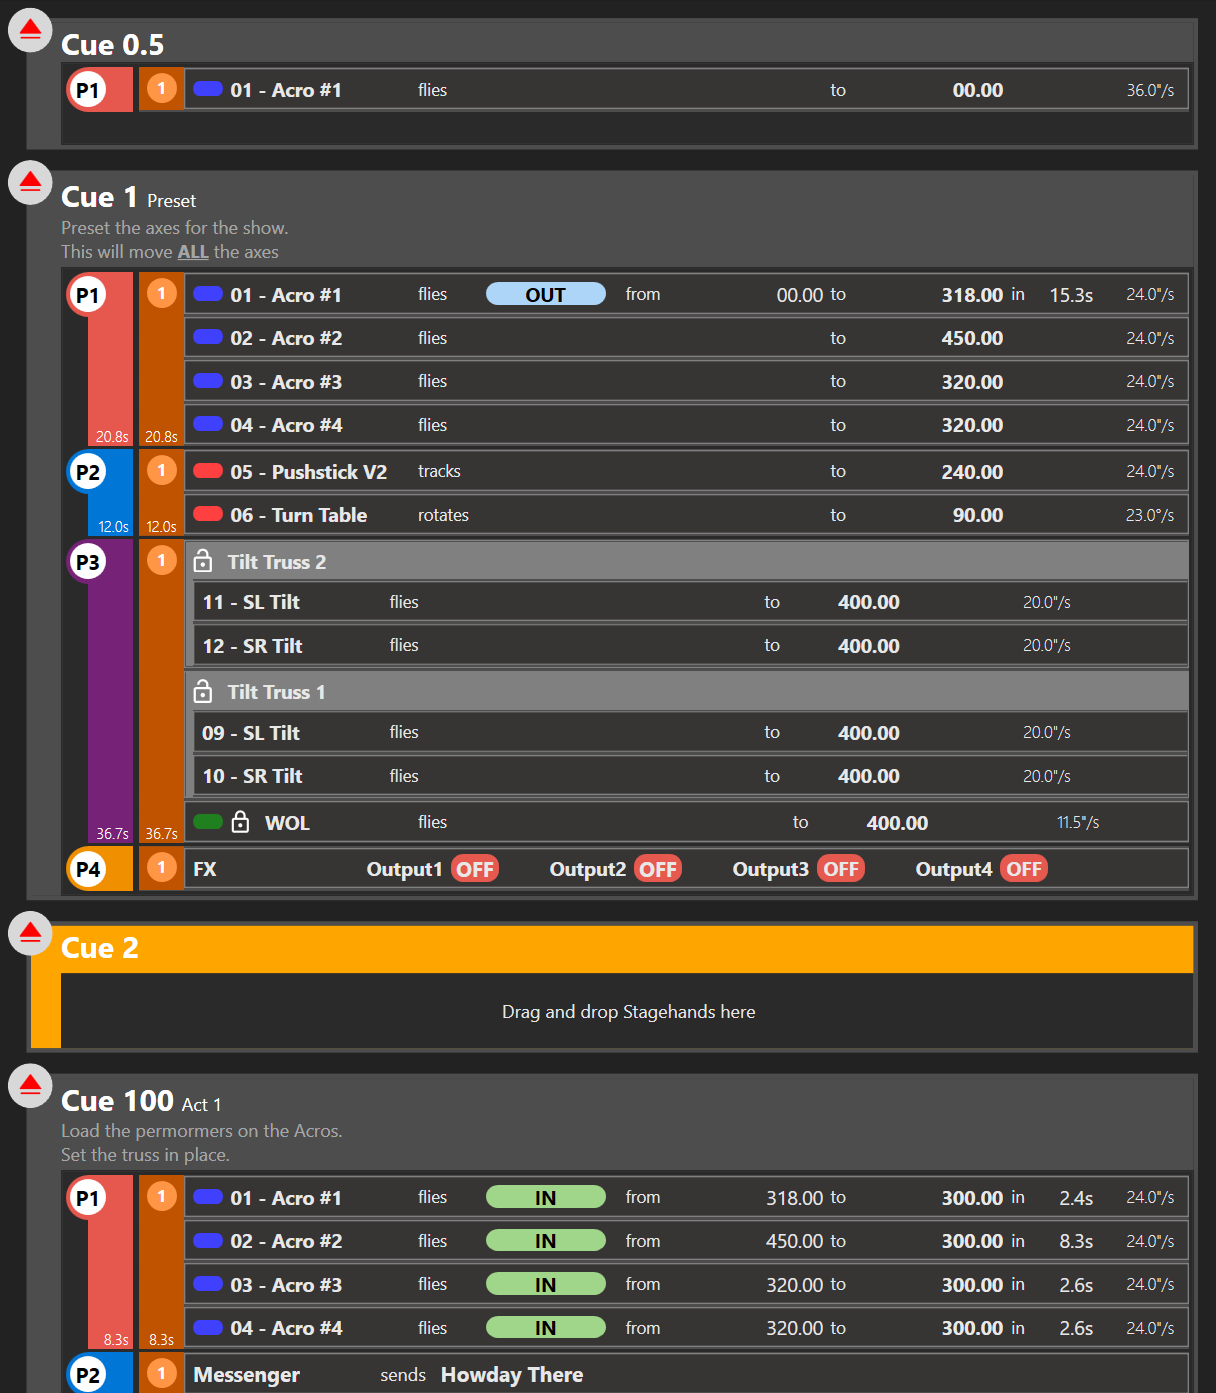Click the lock icon on Tilt Truss 1
Viewport: 1216px width, 1393px height.
203,691
